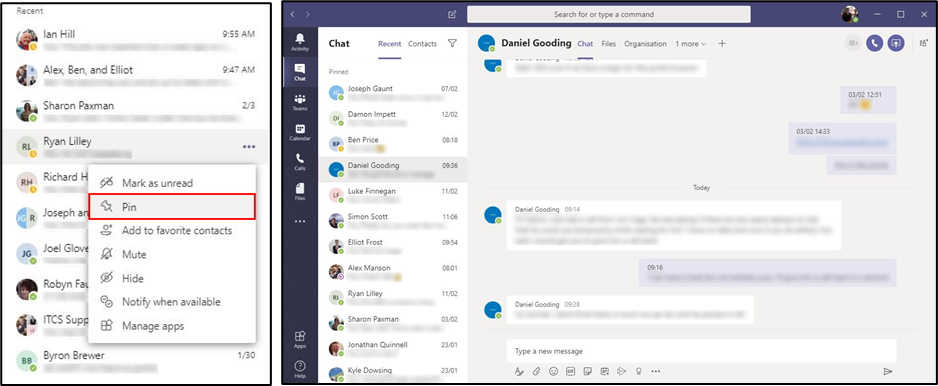The width and height of the screenshot is (938, 386).
Task: Open more messaging extensions ellipsis
Action: [x=656, y=372]
